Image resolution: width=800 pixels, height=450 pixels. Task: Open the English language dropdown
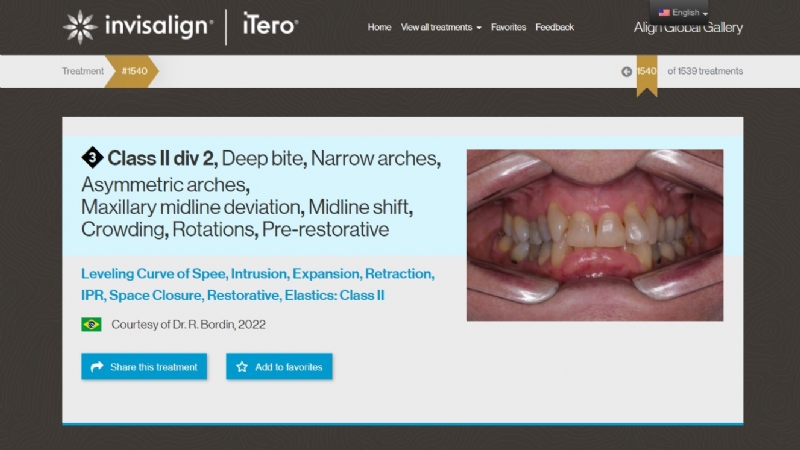(x=683, y=13)
